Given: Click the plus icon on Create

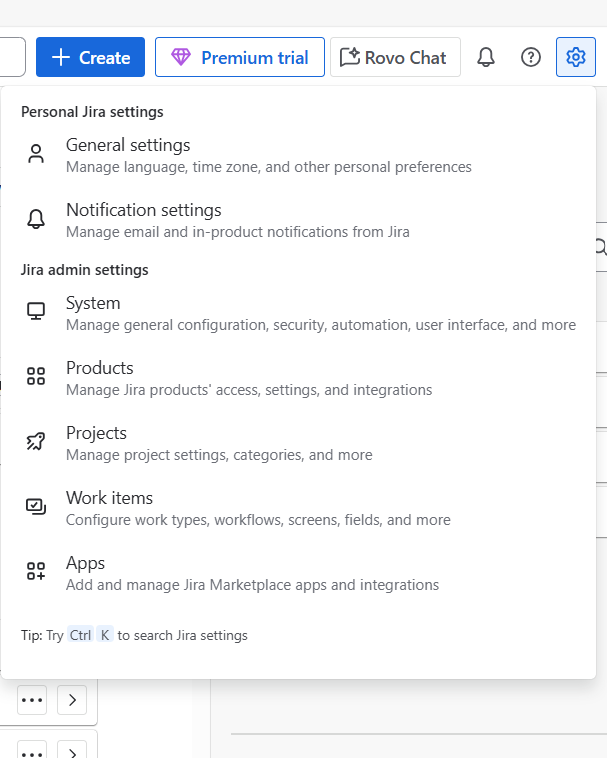Looking at the screenshot, I should coord(61,57).
